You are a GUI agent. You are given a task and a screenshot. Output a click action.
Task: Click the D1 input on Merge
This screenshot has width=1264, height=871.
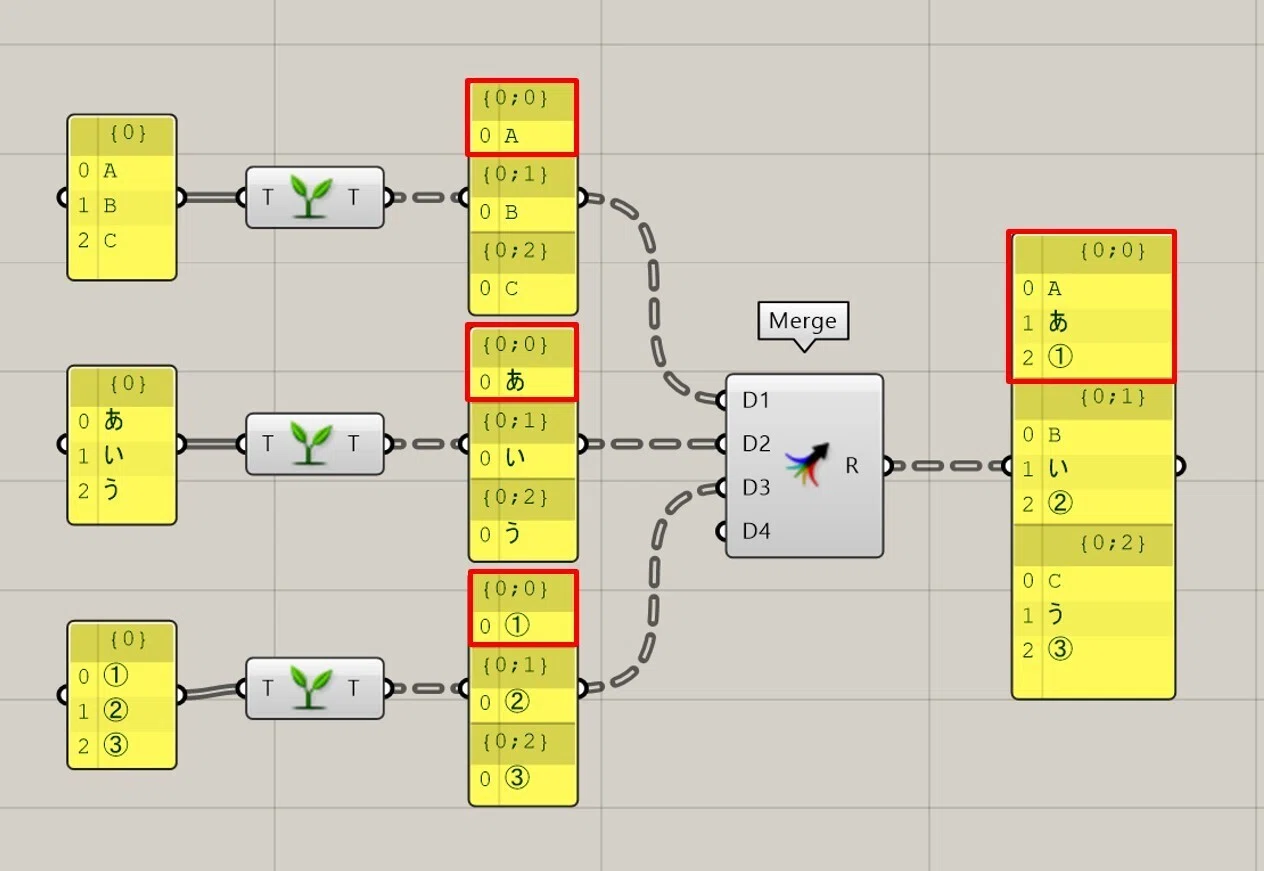pyautogui.click(x=755, y=401)
